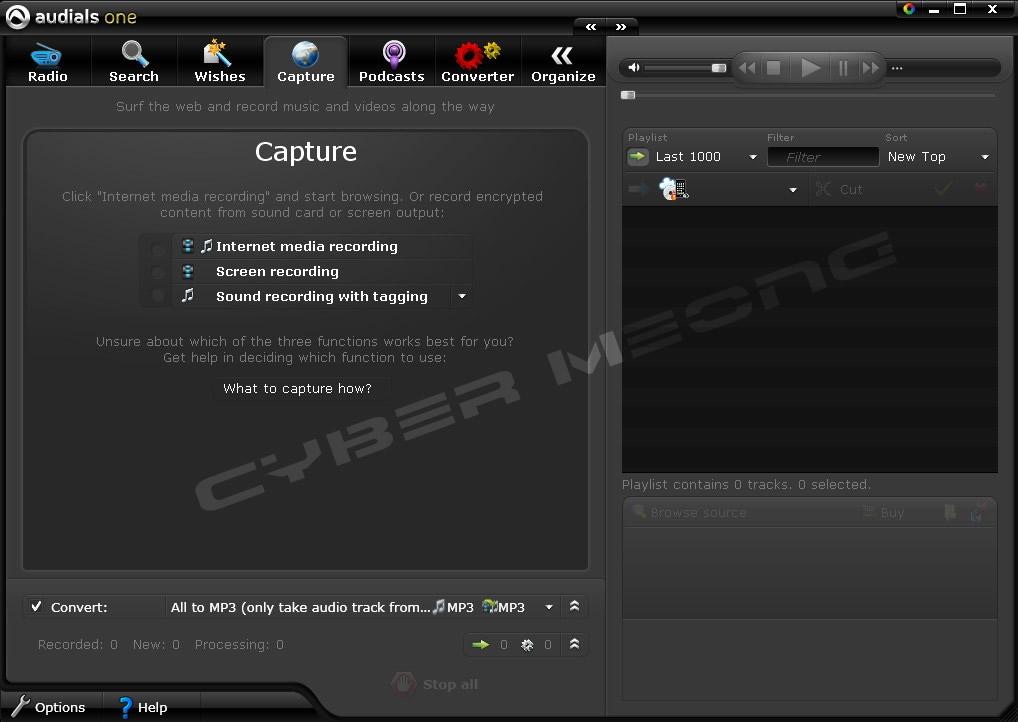Expand the device export dropdown arrow
This screenshot has width=1018, height=722.
point(793,190)
